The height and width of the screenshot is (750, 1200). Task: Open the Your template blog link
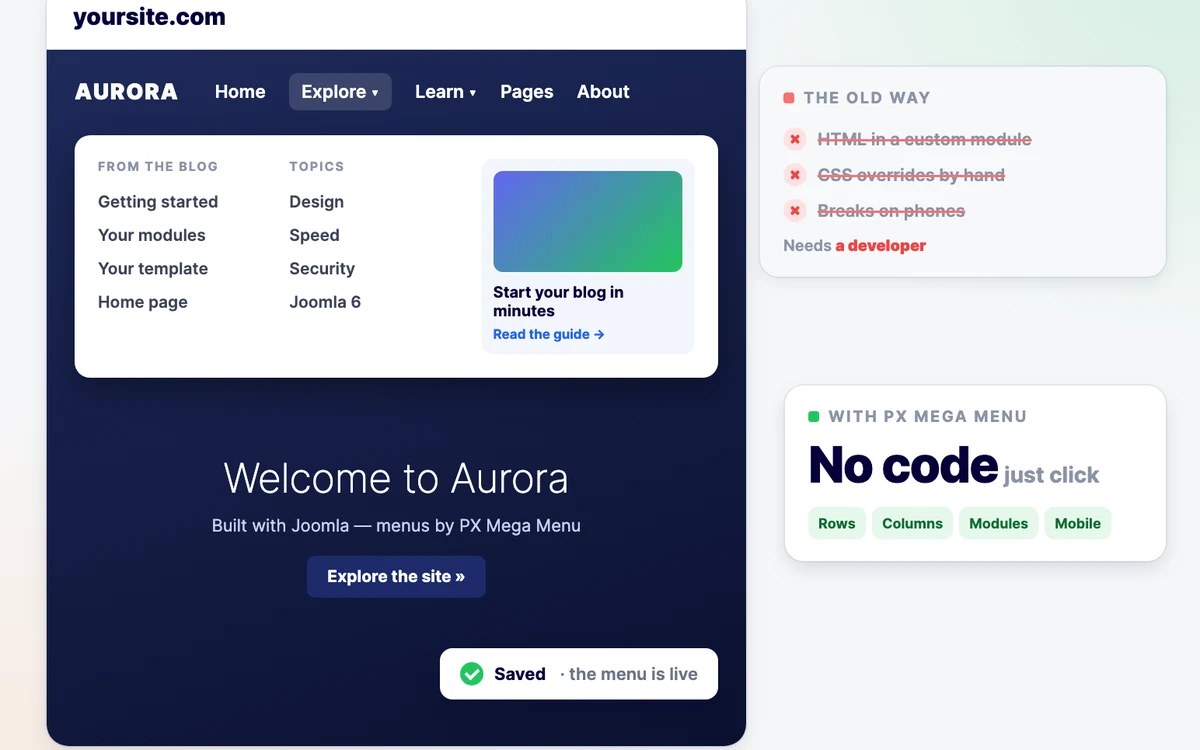[153, 269]
